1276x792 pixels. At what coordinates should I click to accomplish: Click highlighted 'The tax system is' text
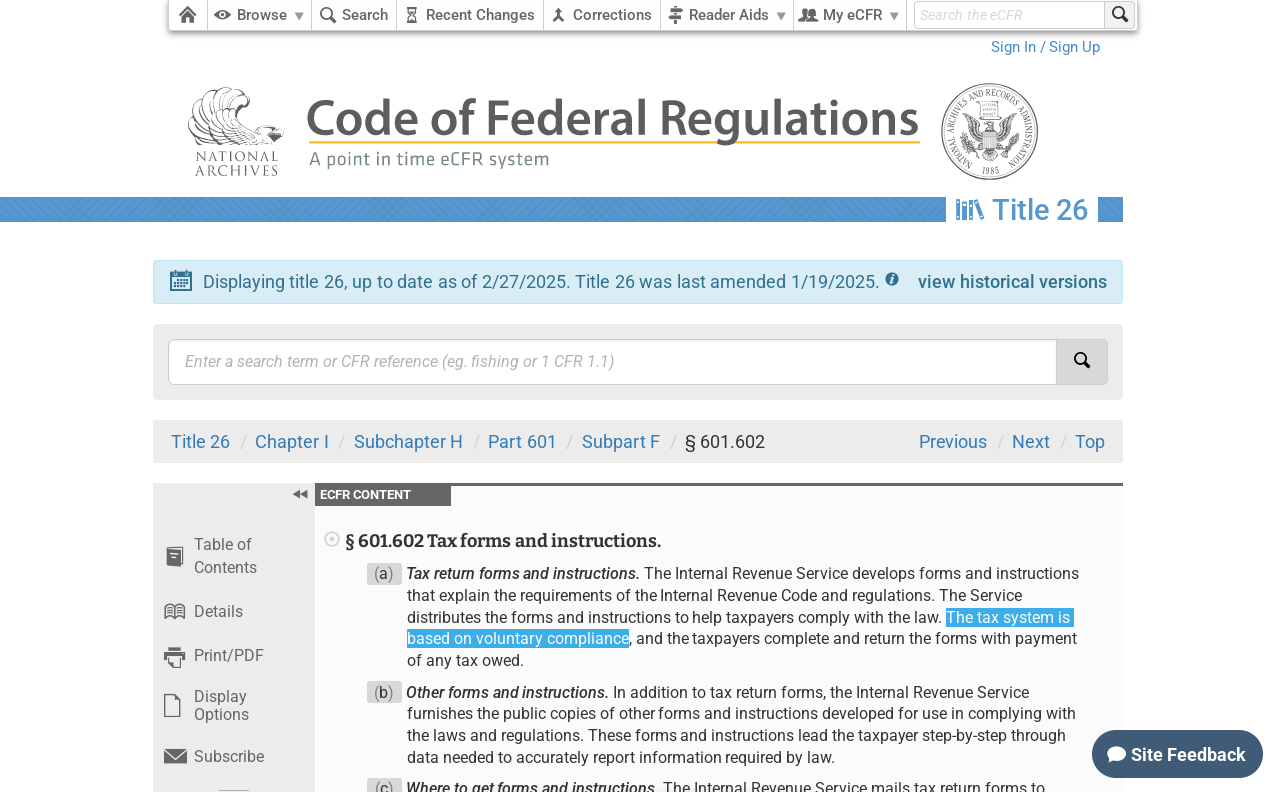(1008, 618)
